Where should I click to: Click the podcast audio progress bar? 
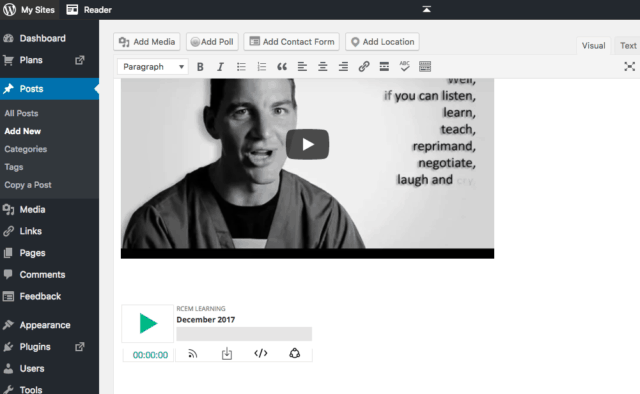pos(244,334)
